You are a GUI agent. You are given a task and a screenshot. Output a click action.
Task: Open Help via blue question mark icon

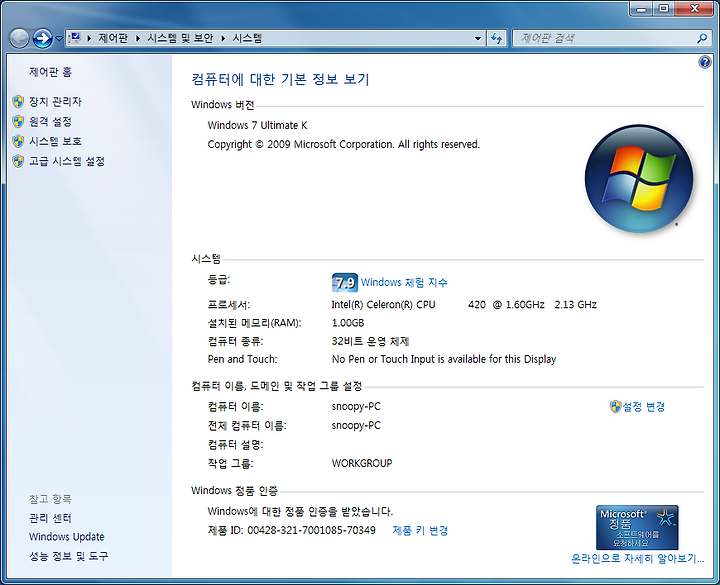[704, 62]
